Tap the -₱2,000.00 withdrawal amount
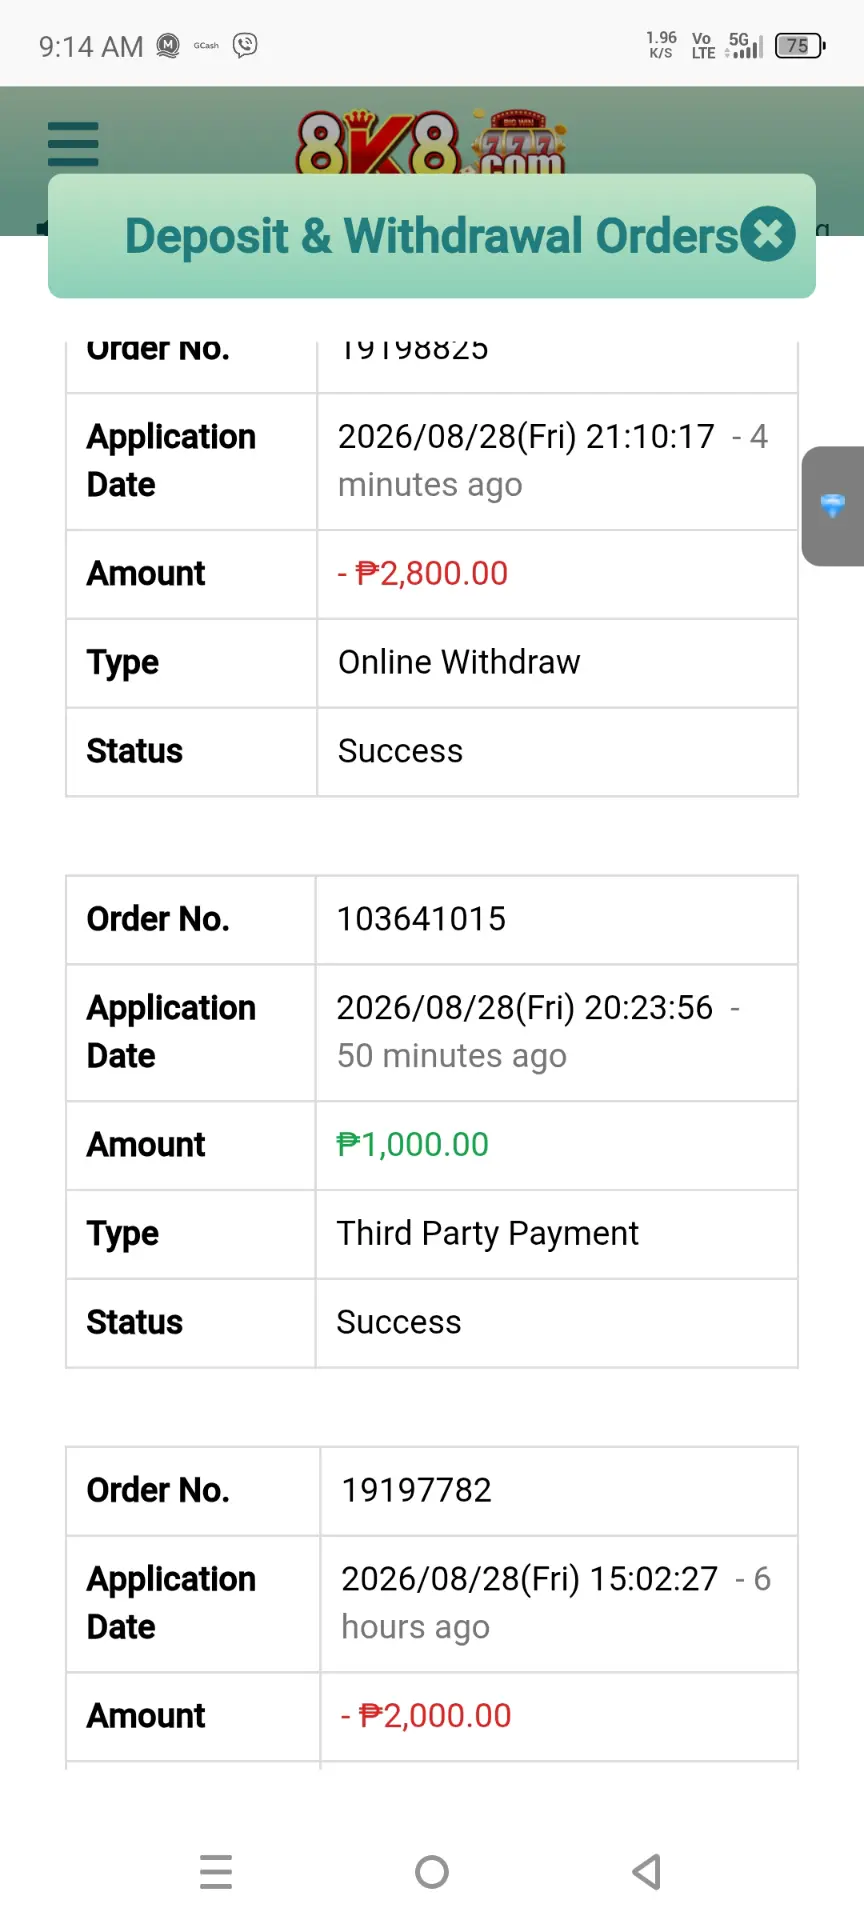864x1920 pixels. coord(426,1716)
